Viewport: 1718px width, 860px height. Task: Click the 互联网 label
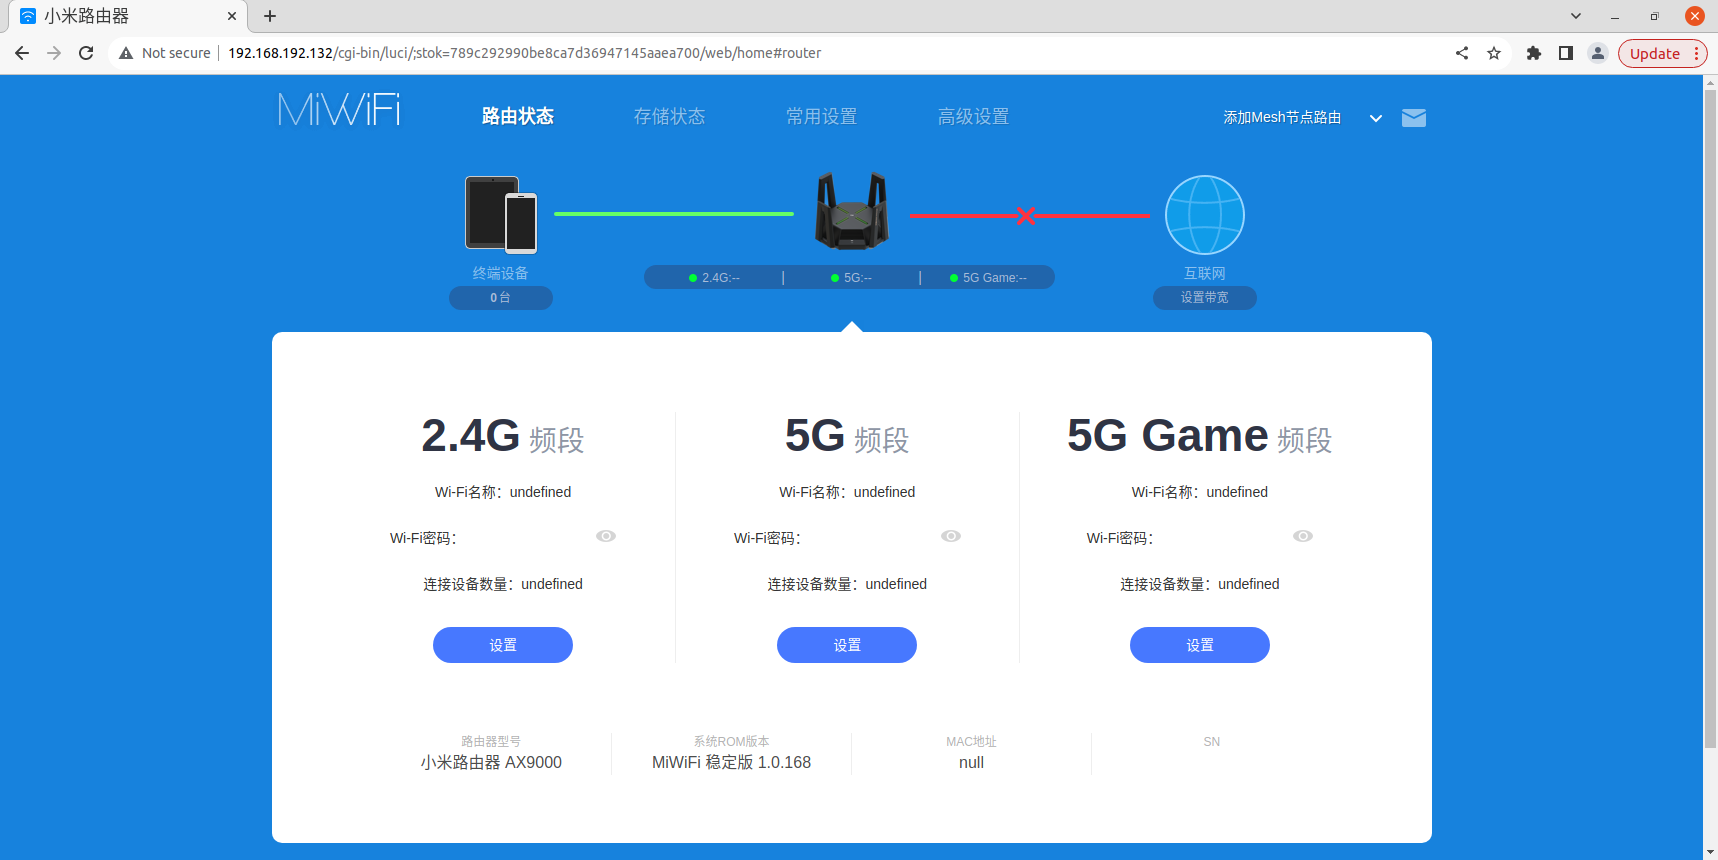[x=1205, y=273]
